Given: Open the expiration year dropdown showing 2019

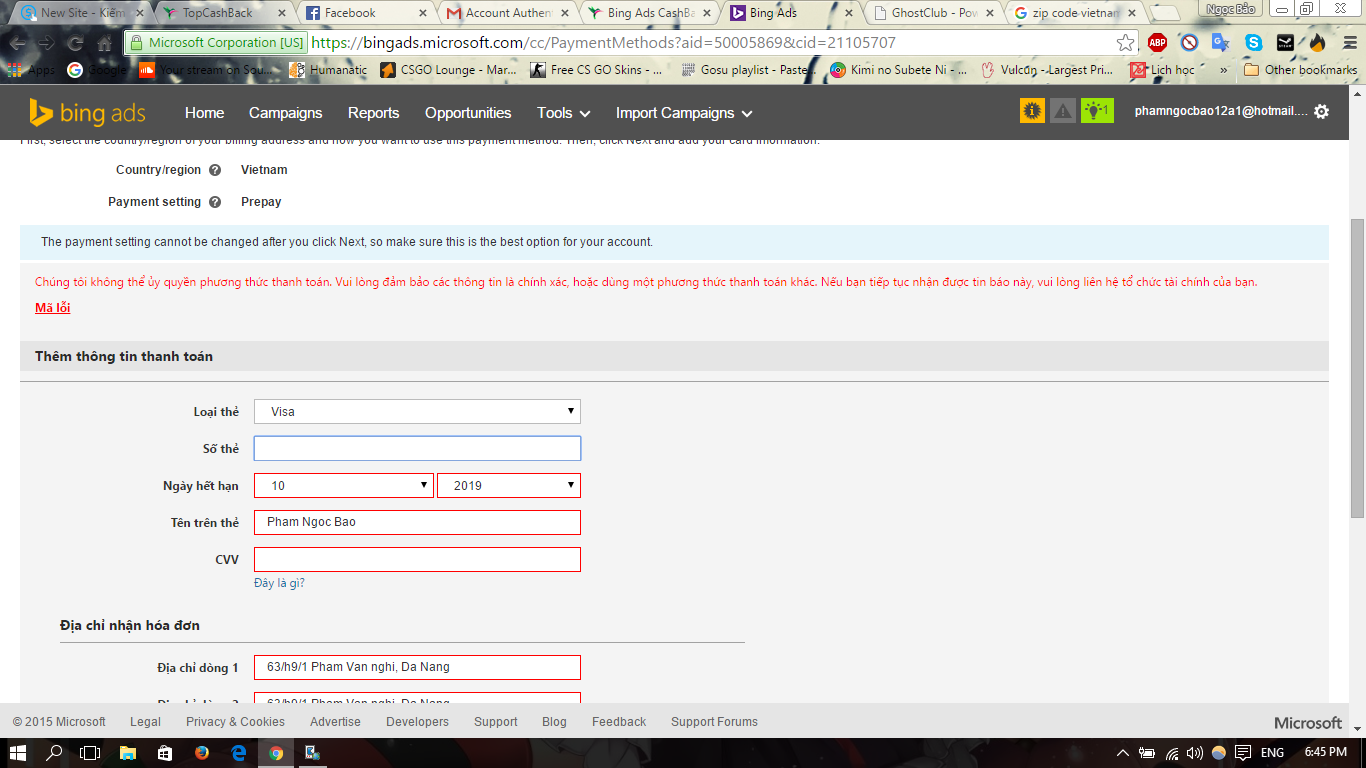Looking at the screenshot, I should tap(509, 485).
